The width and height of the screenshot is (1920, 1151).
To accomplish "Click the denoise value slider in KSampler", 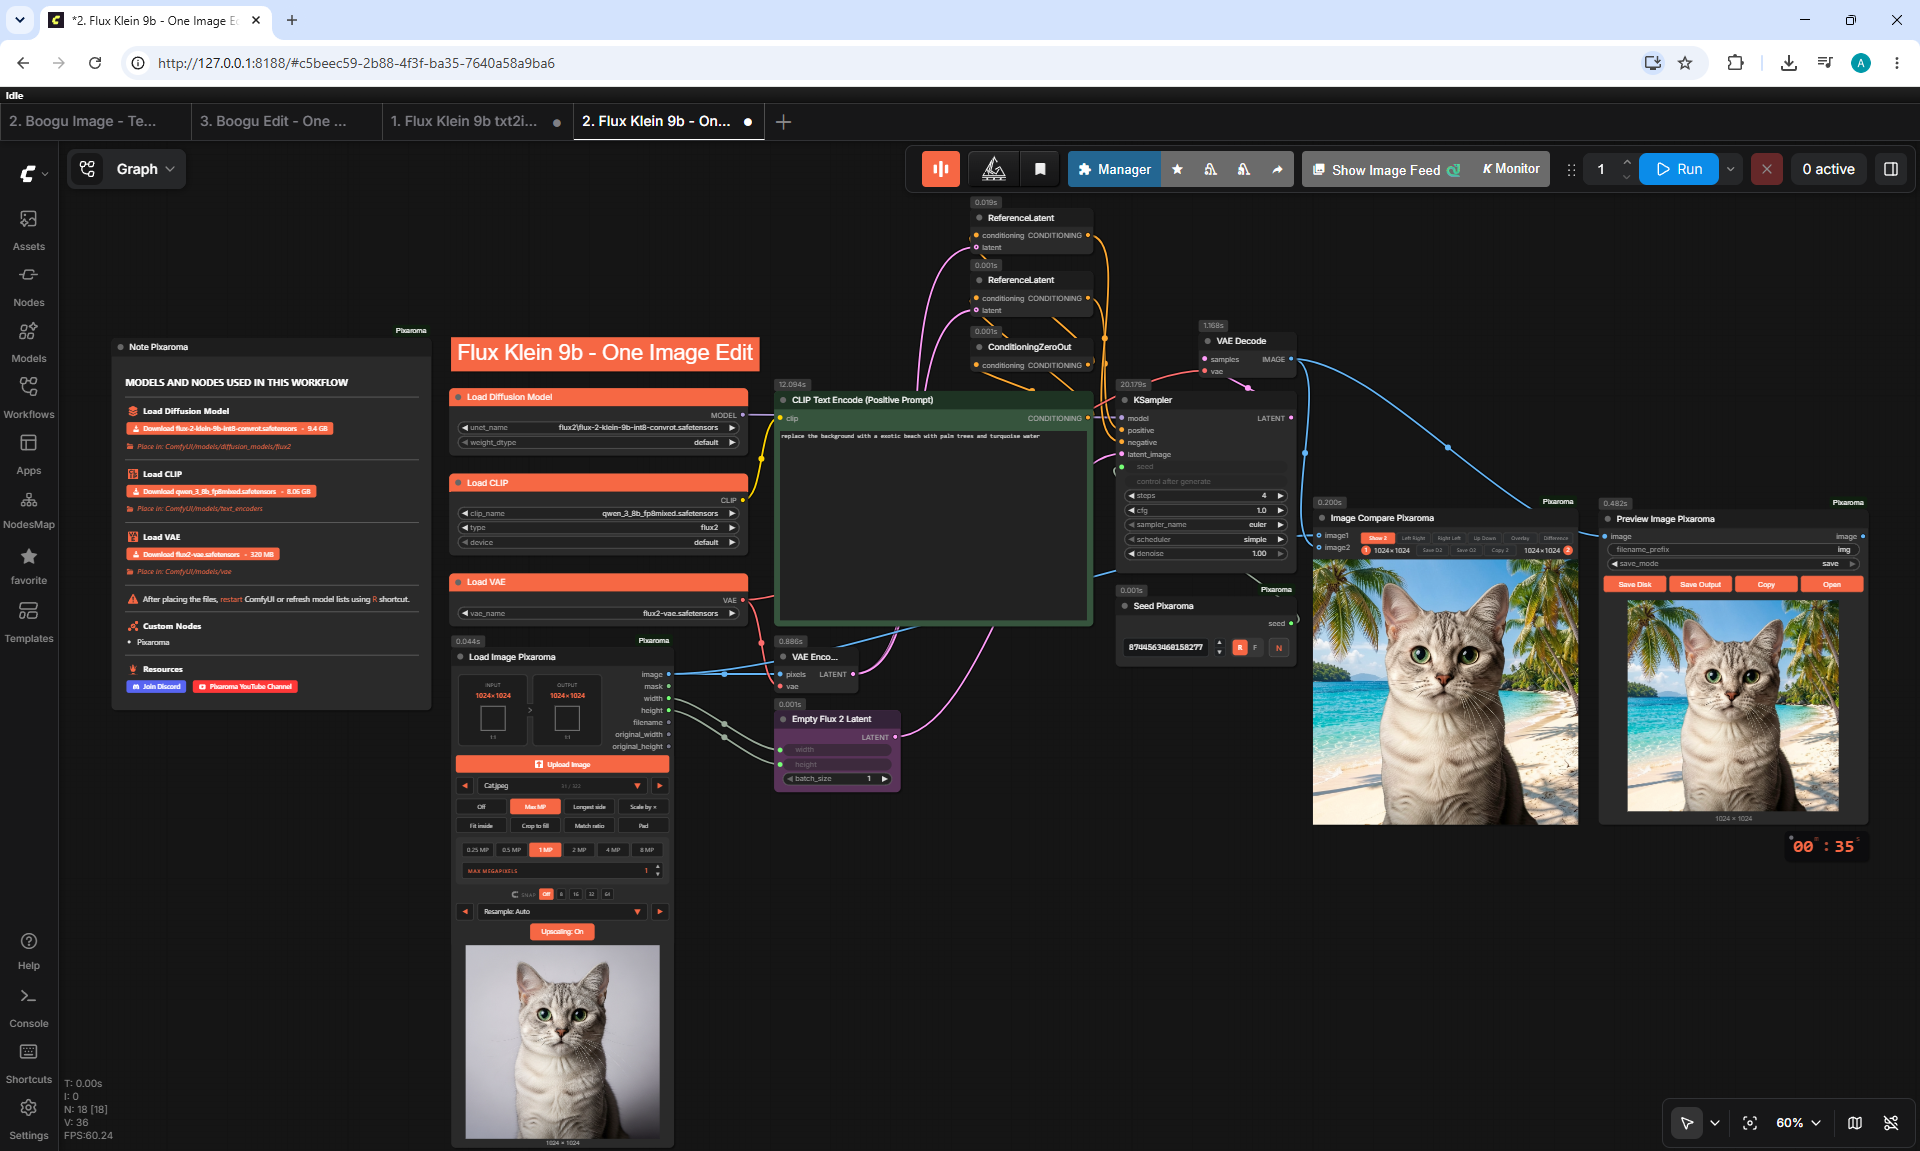I will coord(1206,554).
